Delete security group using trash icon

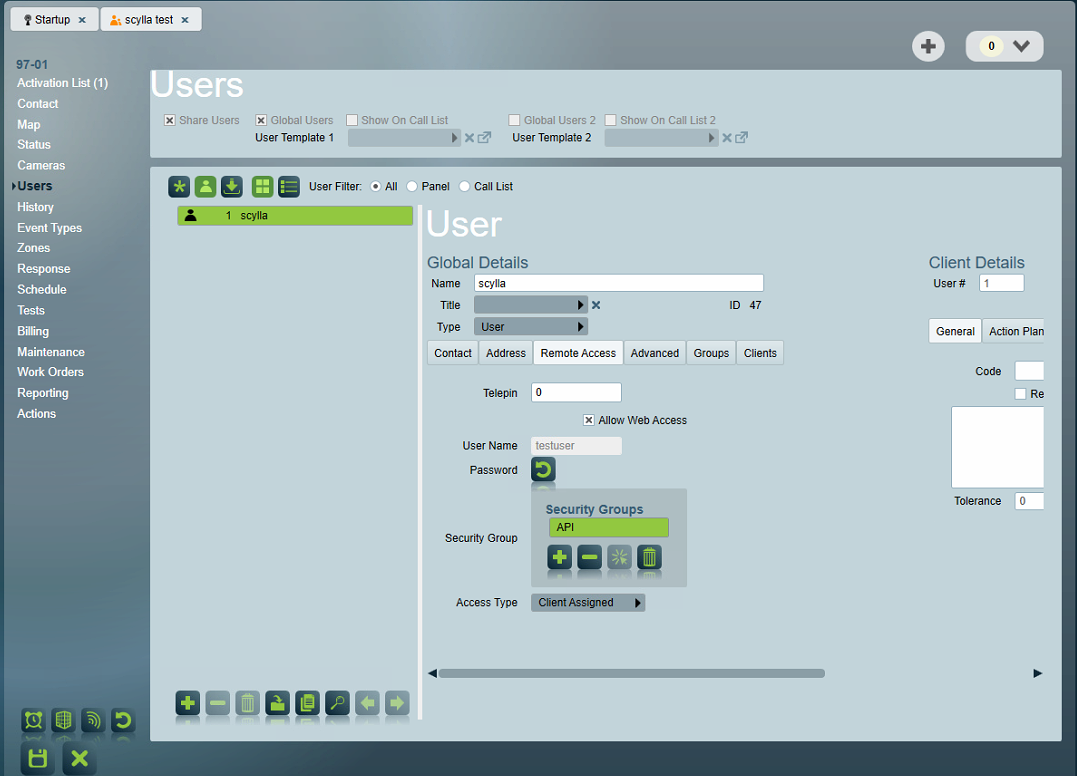pyautogui.click(x=649, y=557)
